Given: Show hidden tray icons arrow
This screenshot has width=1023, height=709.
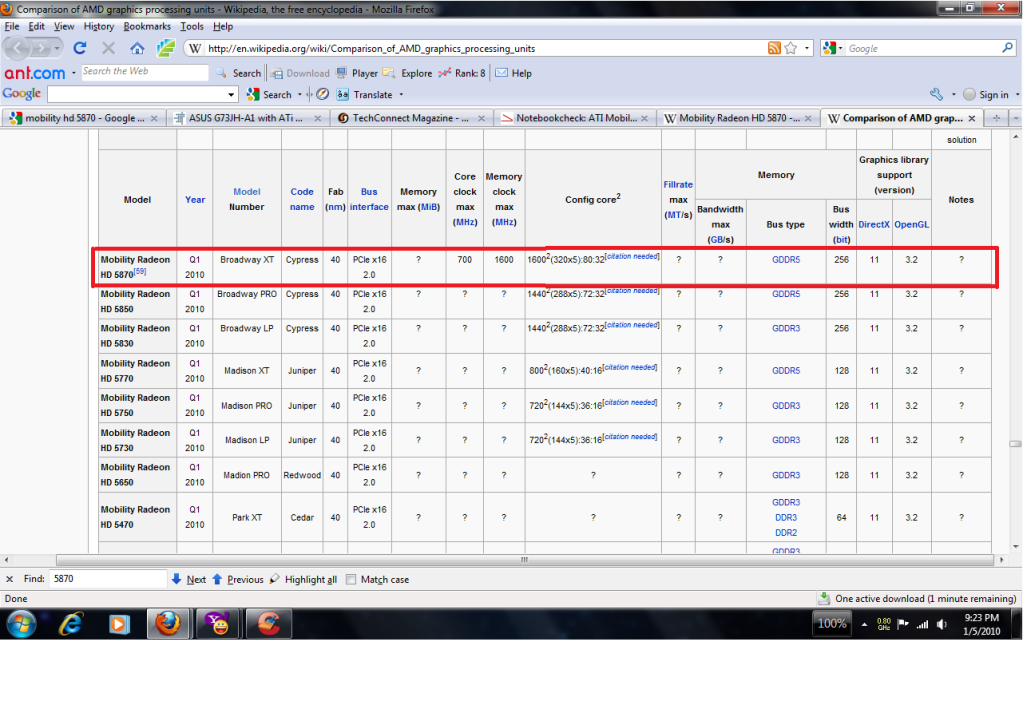Looking at the screenshot, I should pos(864,624).
